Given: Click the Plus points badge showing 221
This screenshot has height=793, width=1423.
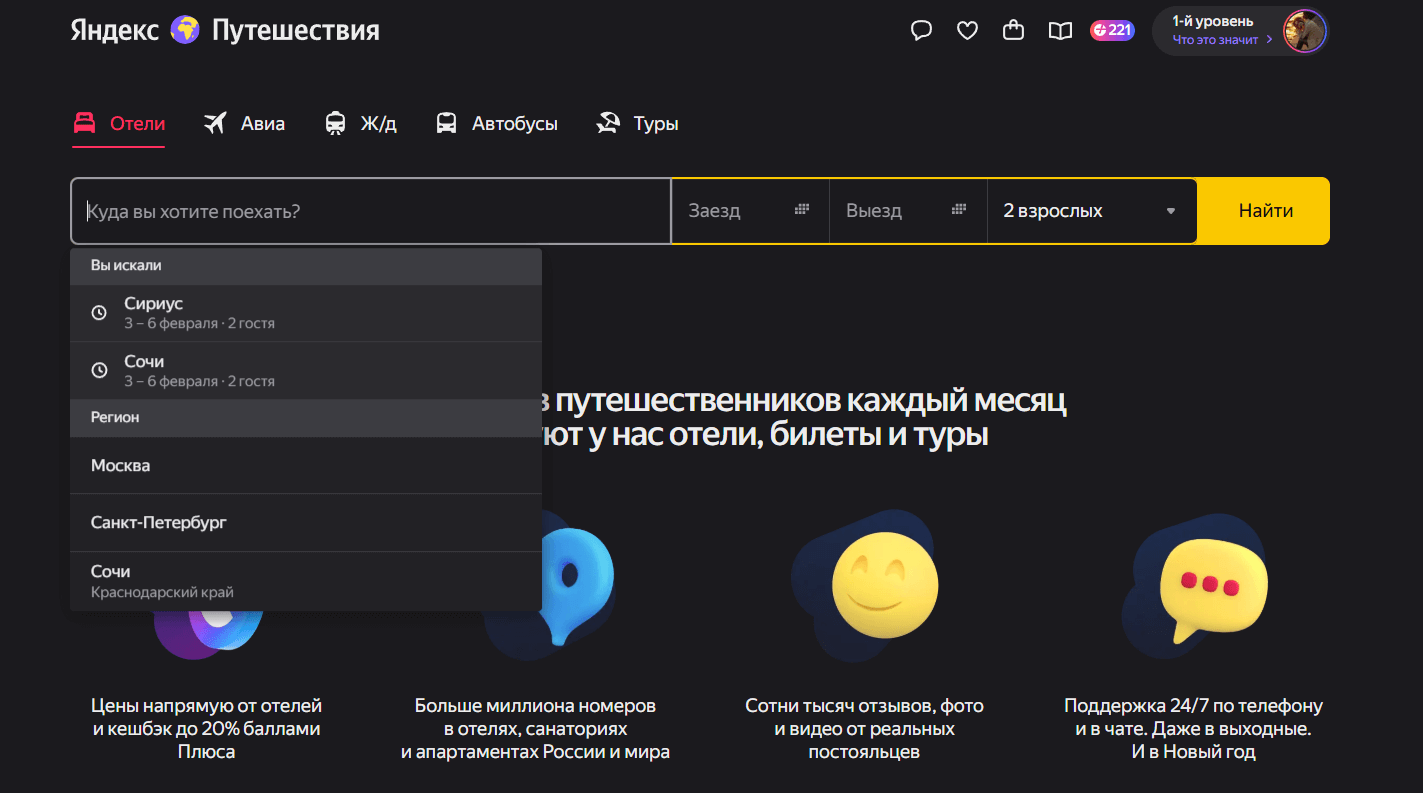Looking at the screenshot, I should coord(1112,30).
